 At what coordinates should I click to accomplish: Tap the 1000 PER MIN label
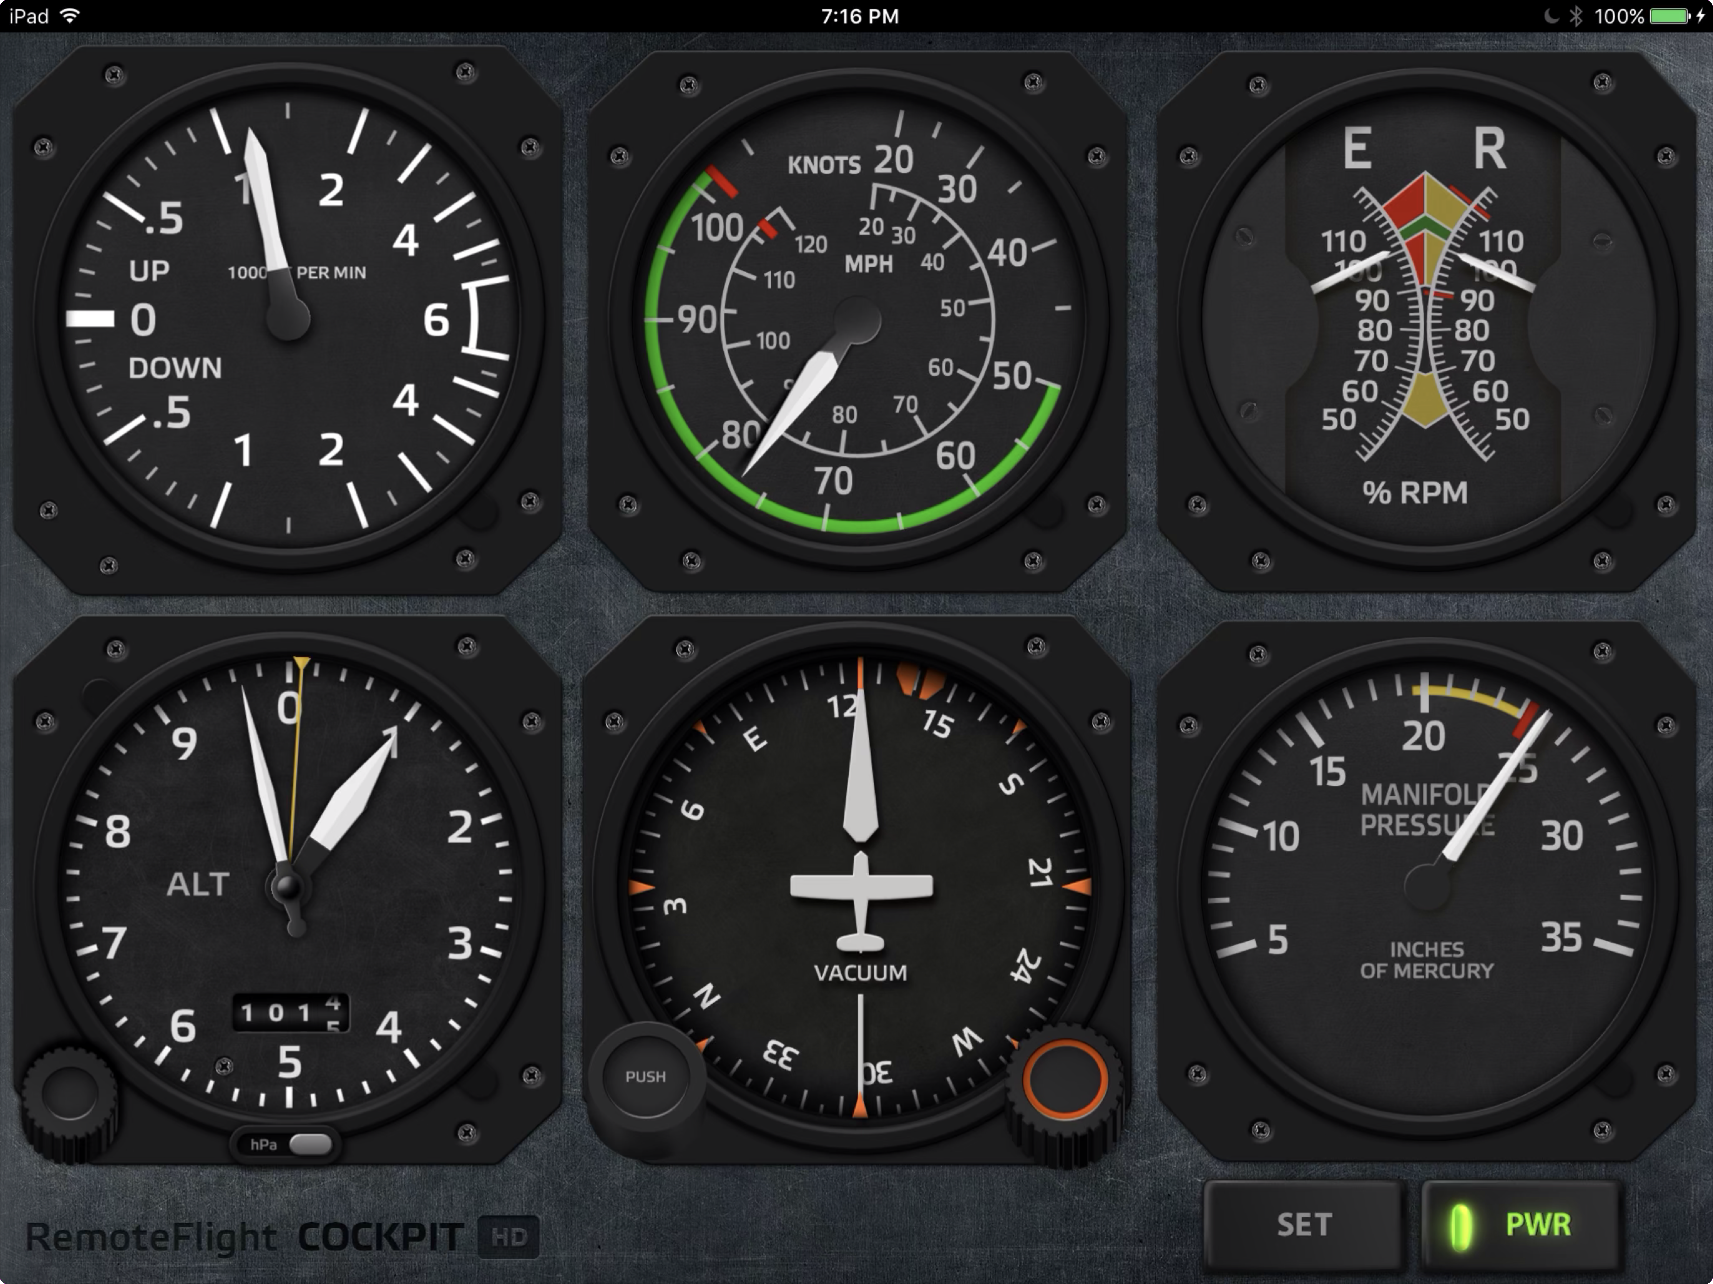(x=297, y=272)
